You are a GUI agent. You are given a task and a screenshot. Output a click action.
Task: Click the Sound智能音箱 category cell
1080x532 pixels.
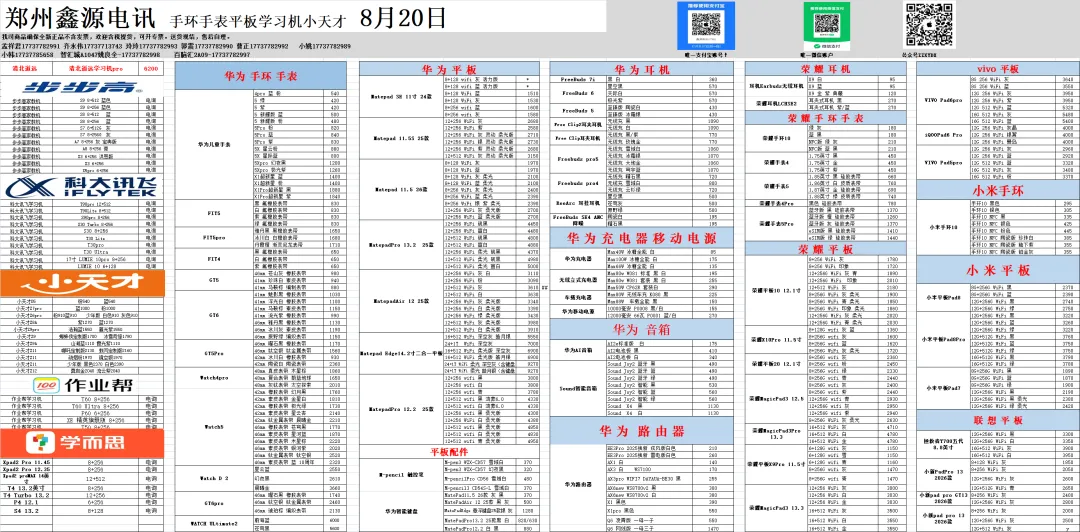[577, 389]
